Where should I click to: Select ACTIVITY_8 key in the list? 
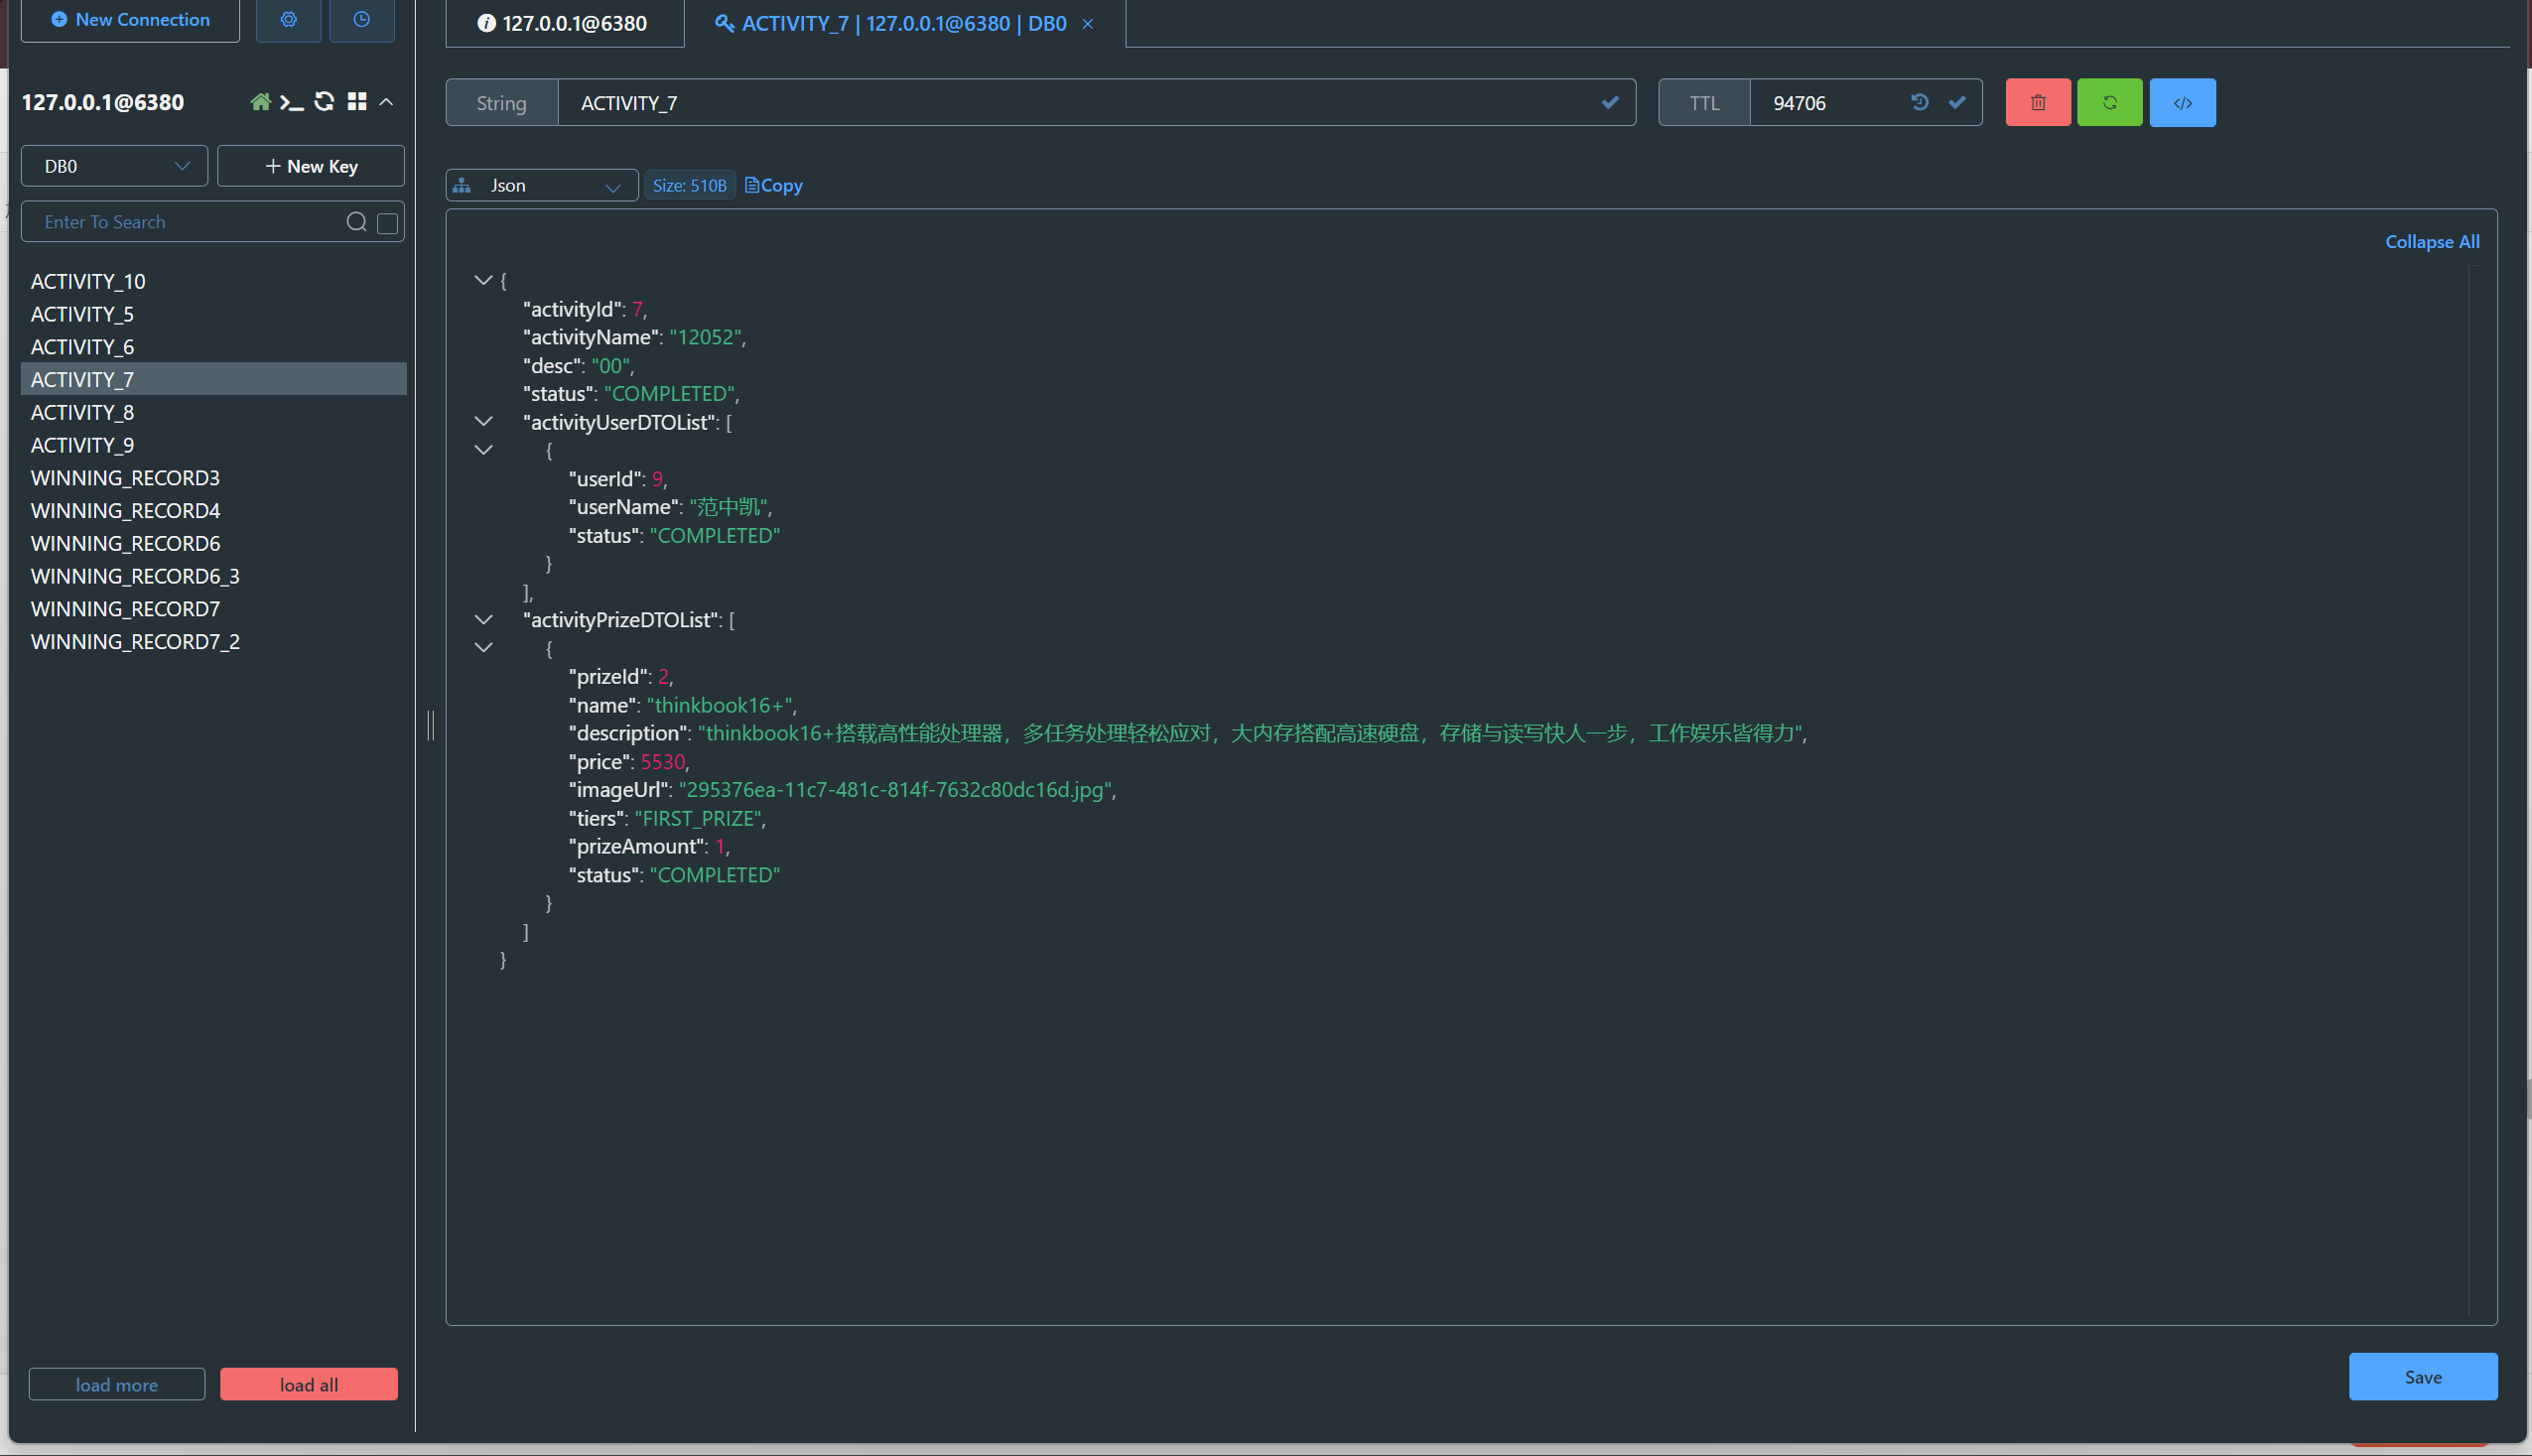[82, 412]
